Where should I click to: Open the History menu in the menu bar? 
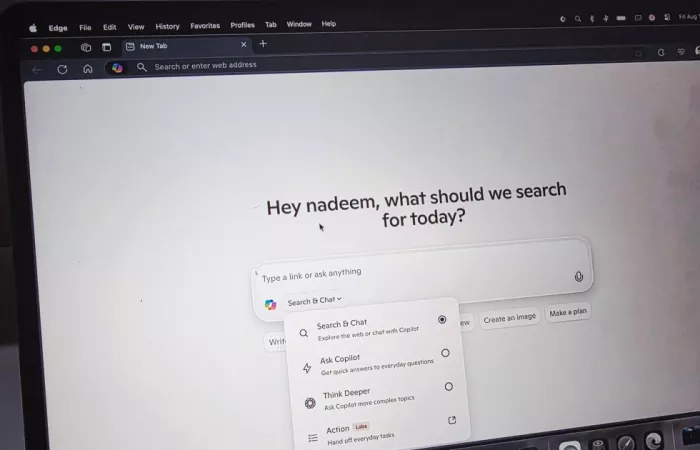167,26
